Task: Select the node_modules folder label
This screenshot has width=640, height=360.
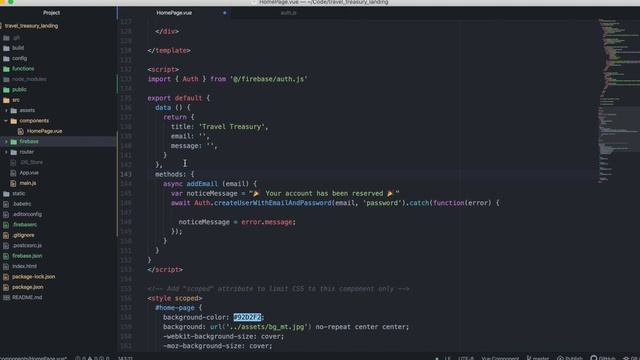Action: [29, 79]
